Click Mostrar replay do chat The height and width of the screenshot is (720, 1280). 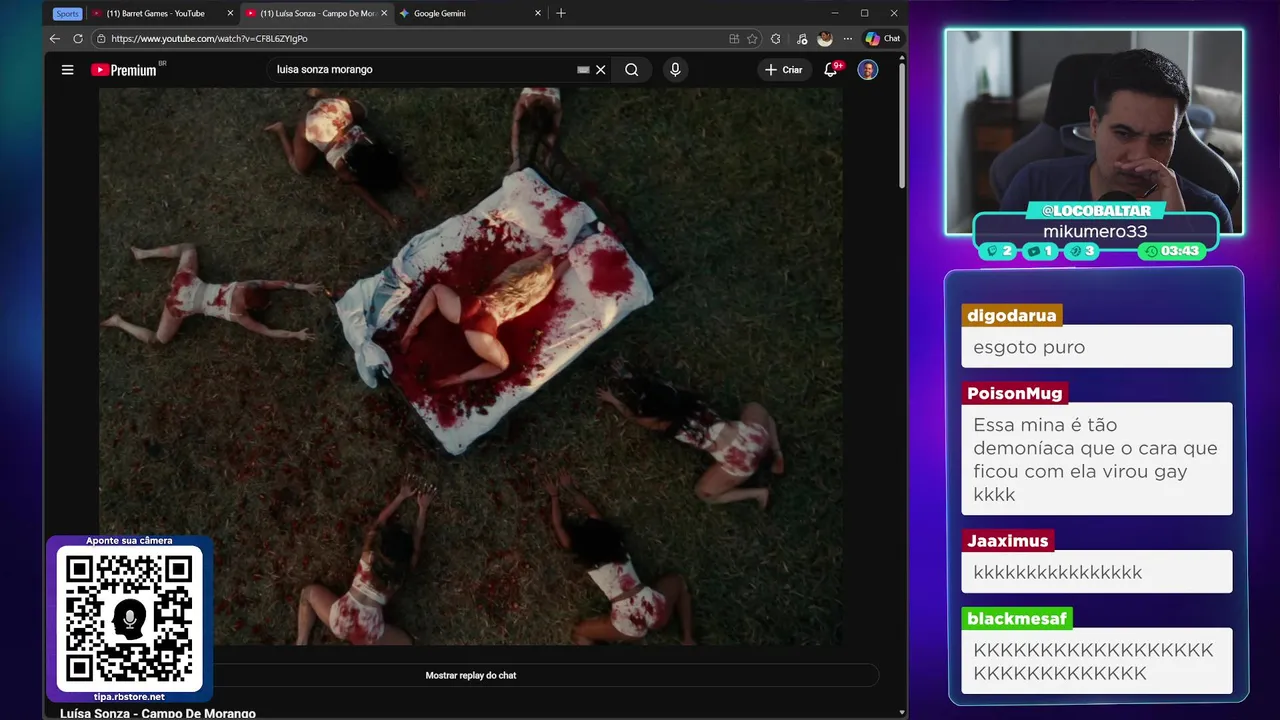point(471,676)
